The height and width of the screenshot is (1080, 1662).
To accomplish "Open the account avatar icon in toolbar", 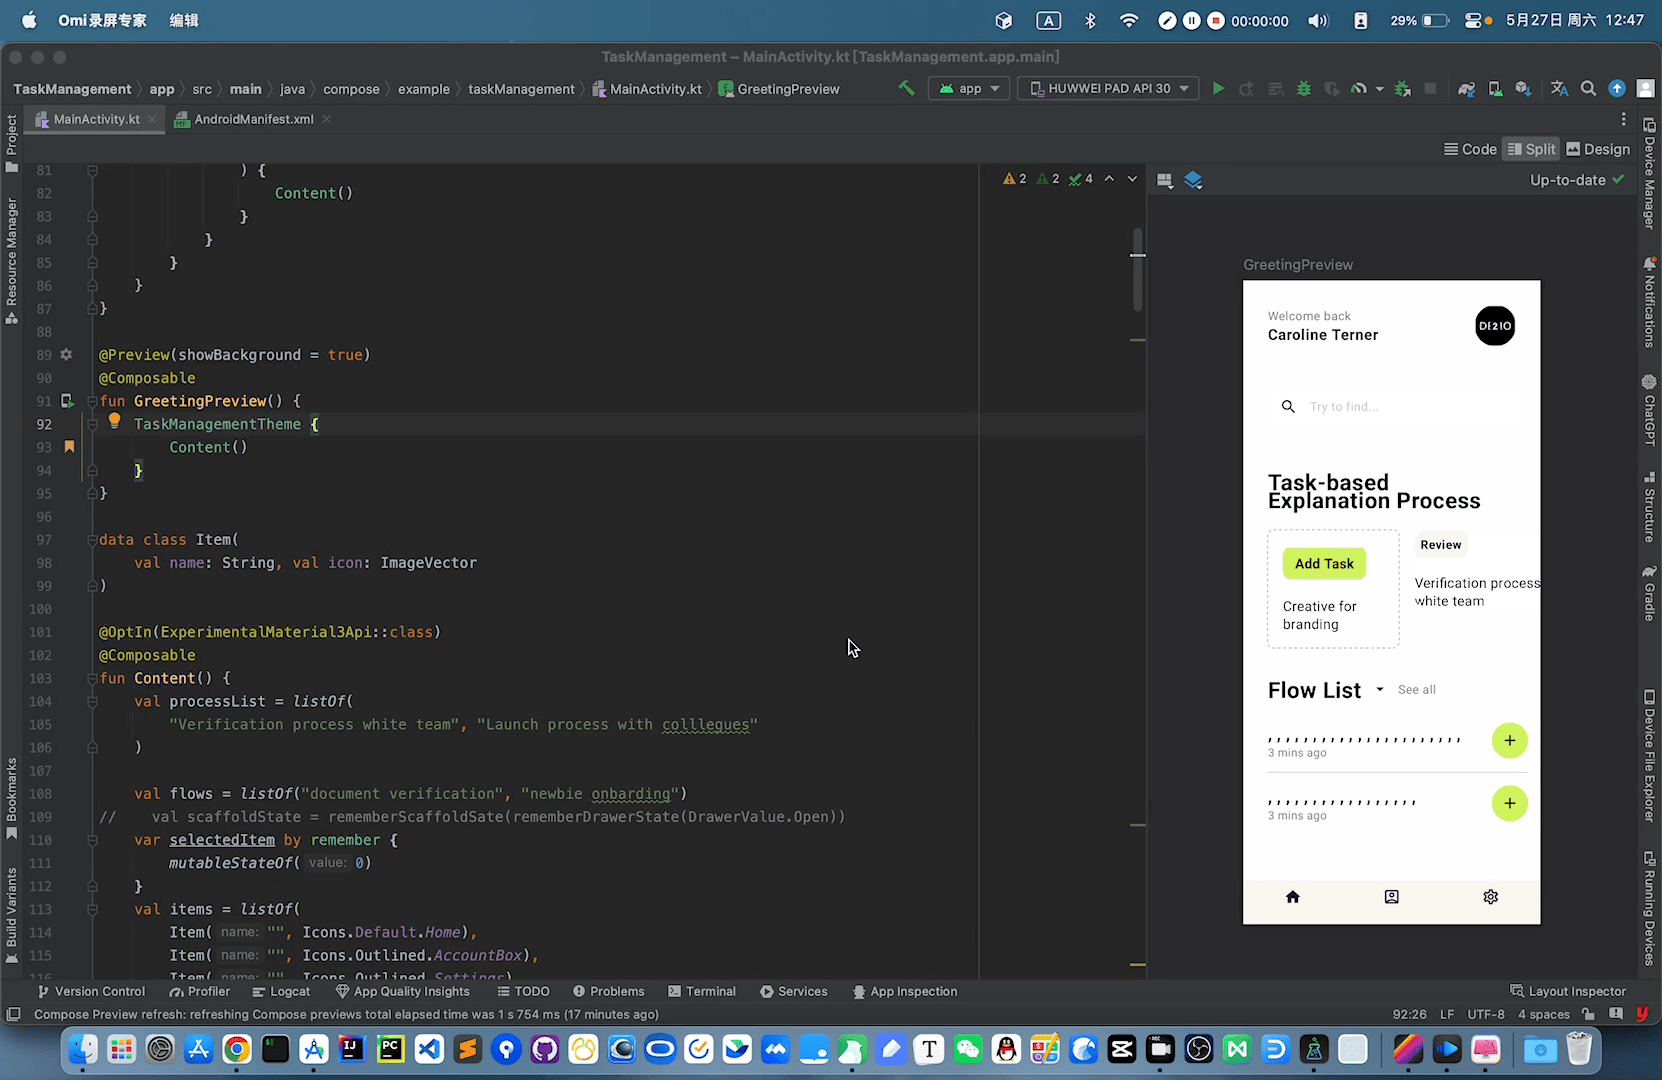I will point(1645,88).
